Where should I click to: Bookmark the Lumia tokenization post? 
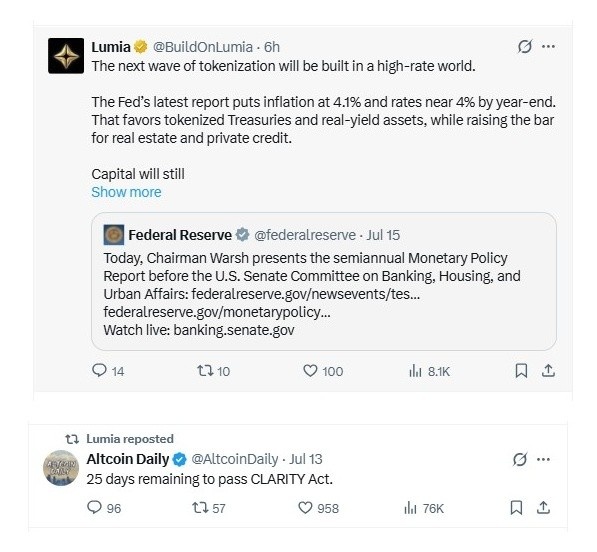[x=521, y=370]
